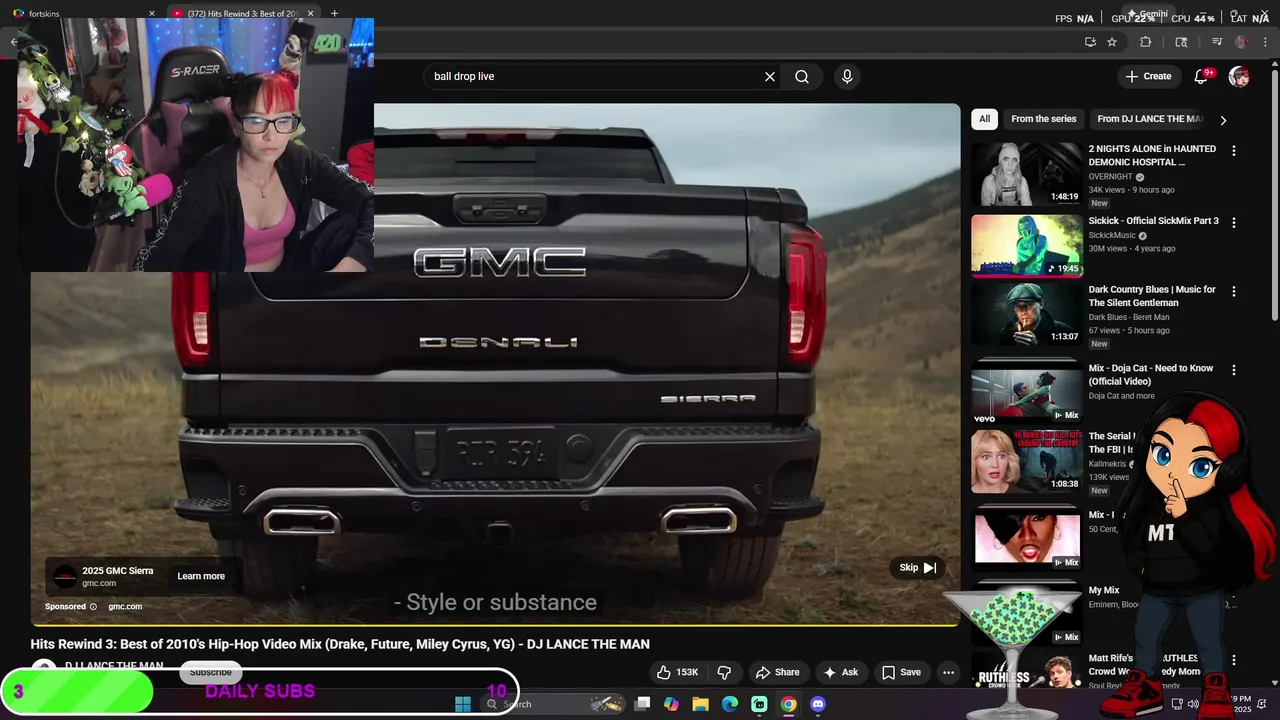
Task: Open the green face app on taskbar
Action: tap(759, 704)
